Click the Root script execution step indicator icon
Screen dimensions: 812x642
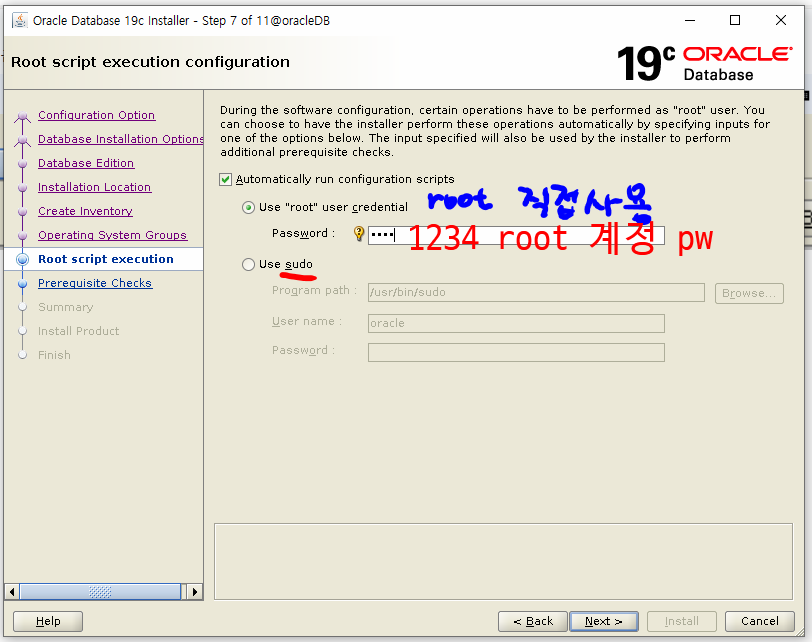coord(22,259)
